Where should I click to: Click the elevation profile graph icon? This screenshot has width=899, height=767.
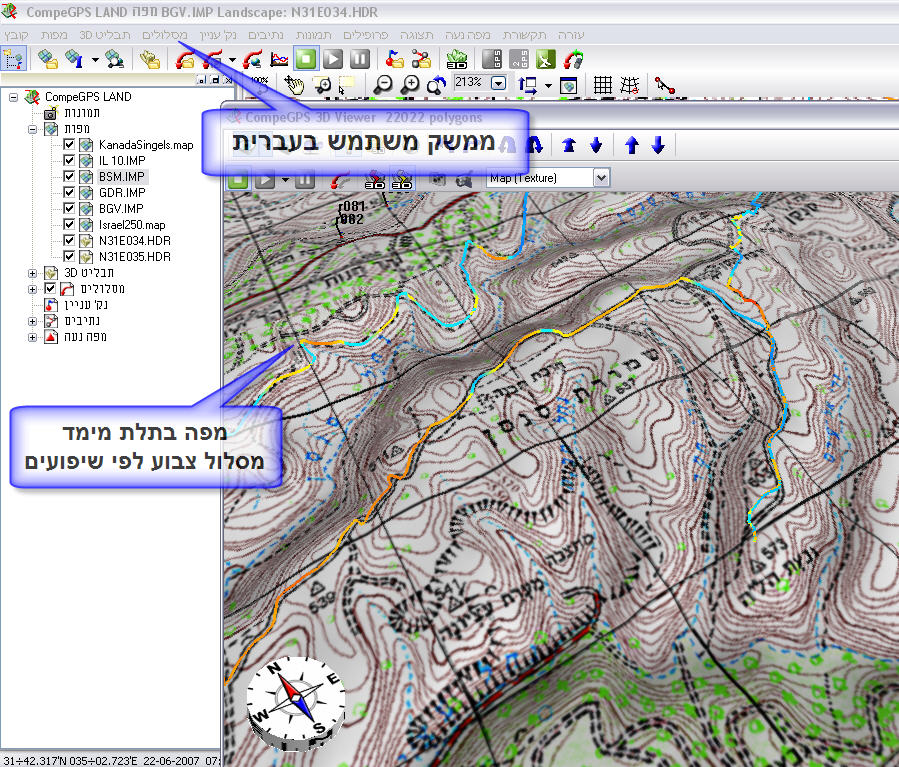click(280, 59)
